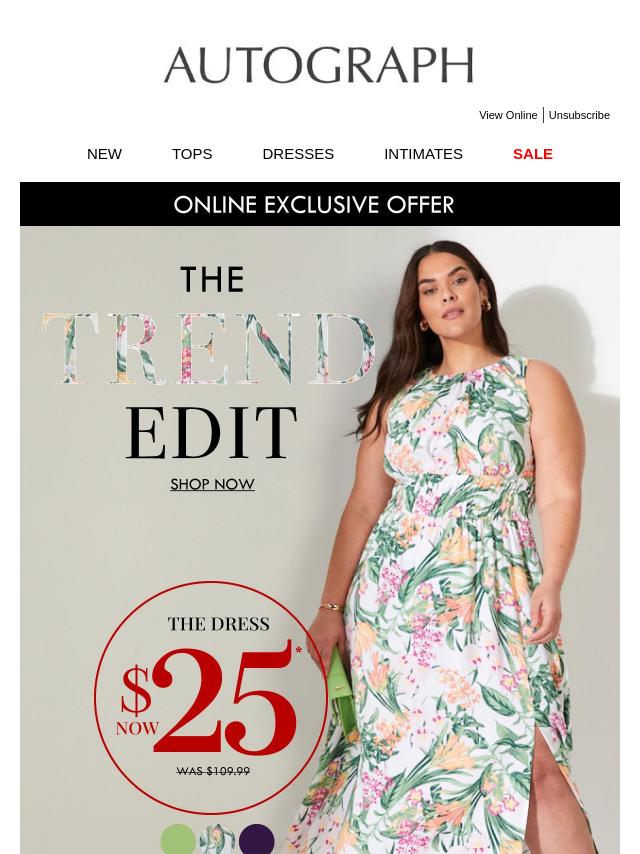640x854 pixels.
Task: Select the green color swatch
Action: pyautogui.click(x=178, y=839)
